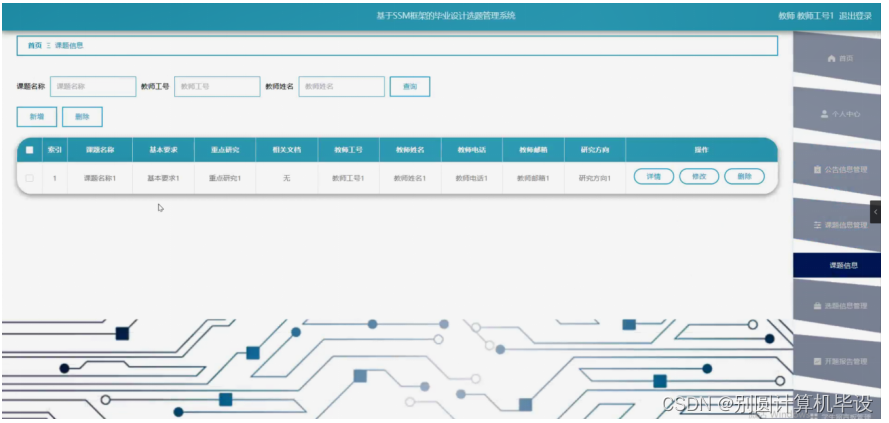Select the highlighted 课题信息 submenu item
889x423 pixels.
836,265
